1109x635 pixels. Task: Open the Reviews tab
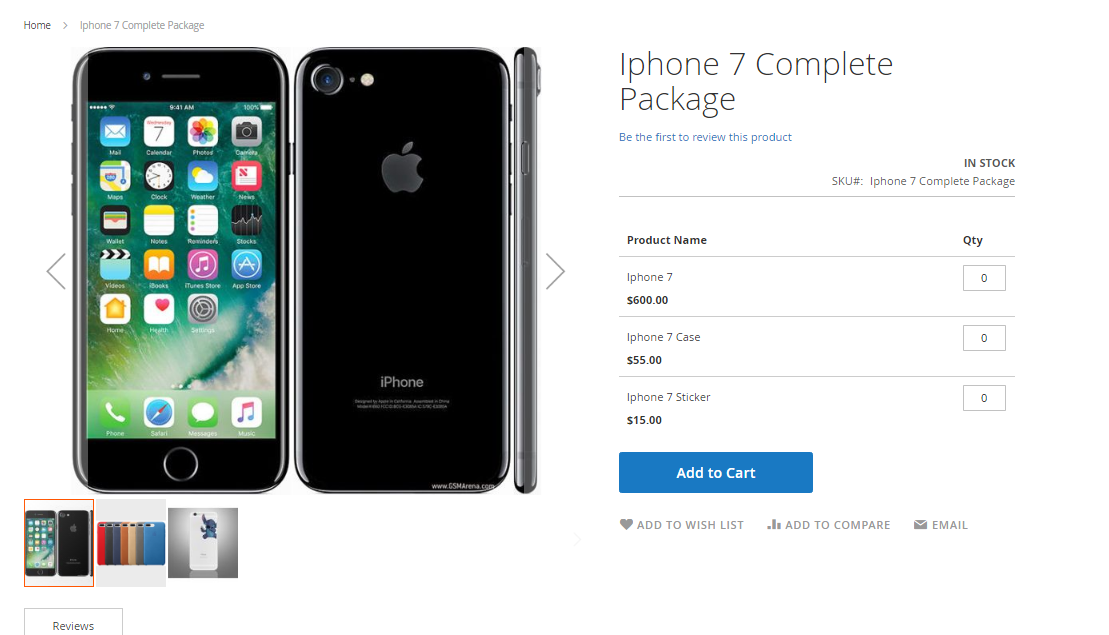[74, 622]
